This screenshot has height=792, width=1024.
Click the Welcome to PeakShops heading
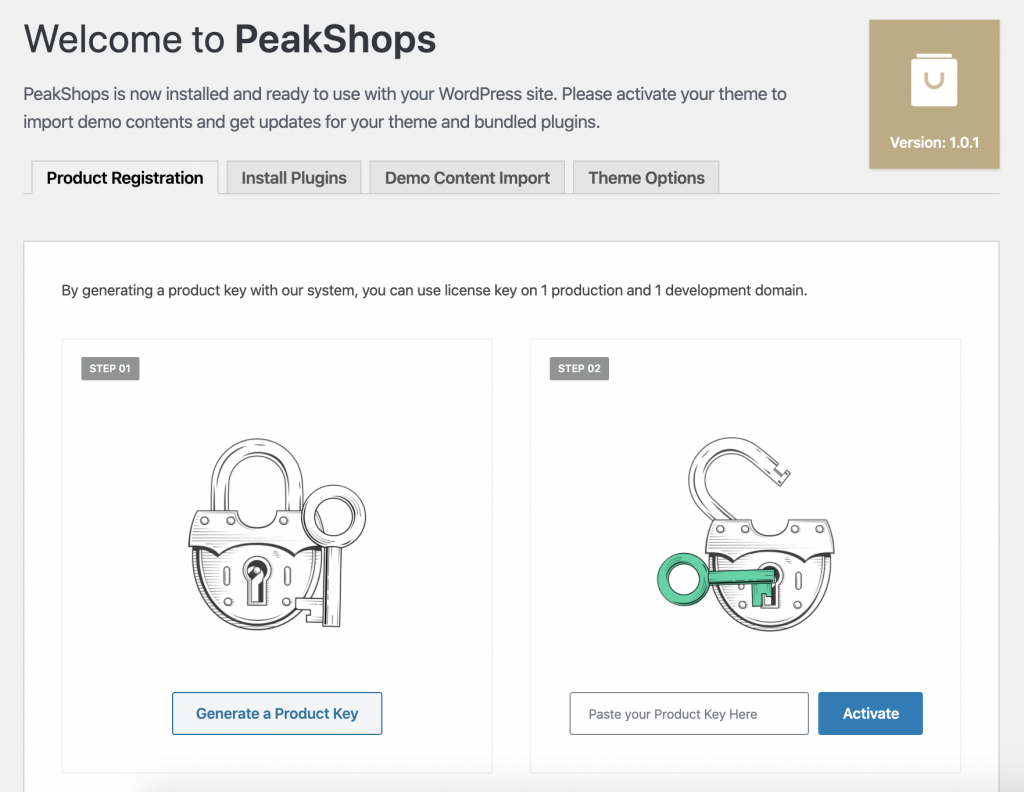click(230, 39)
